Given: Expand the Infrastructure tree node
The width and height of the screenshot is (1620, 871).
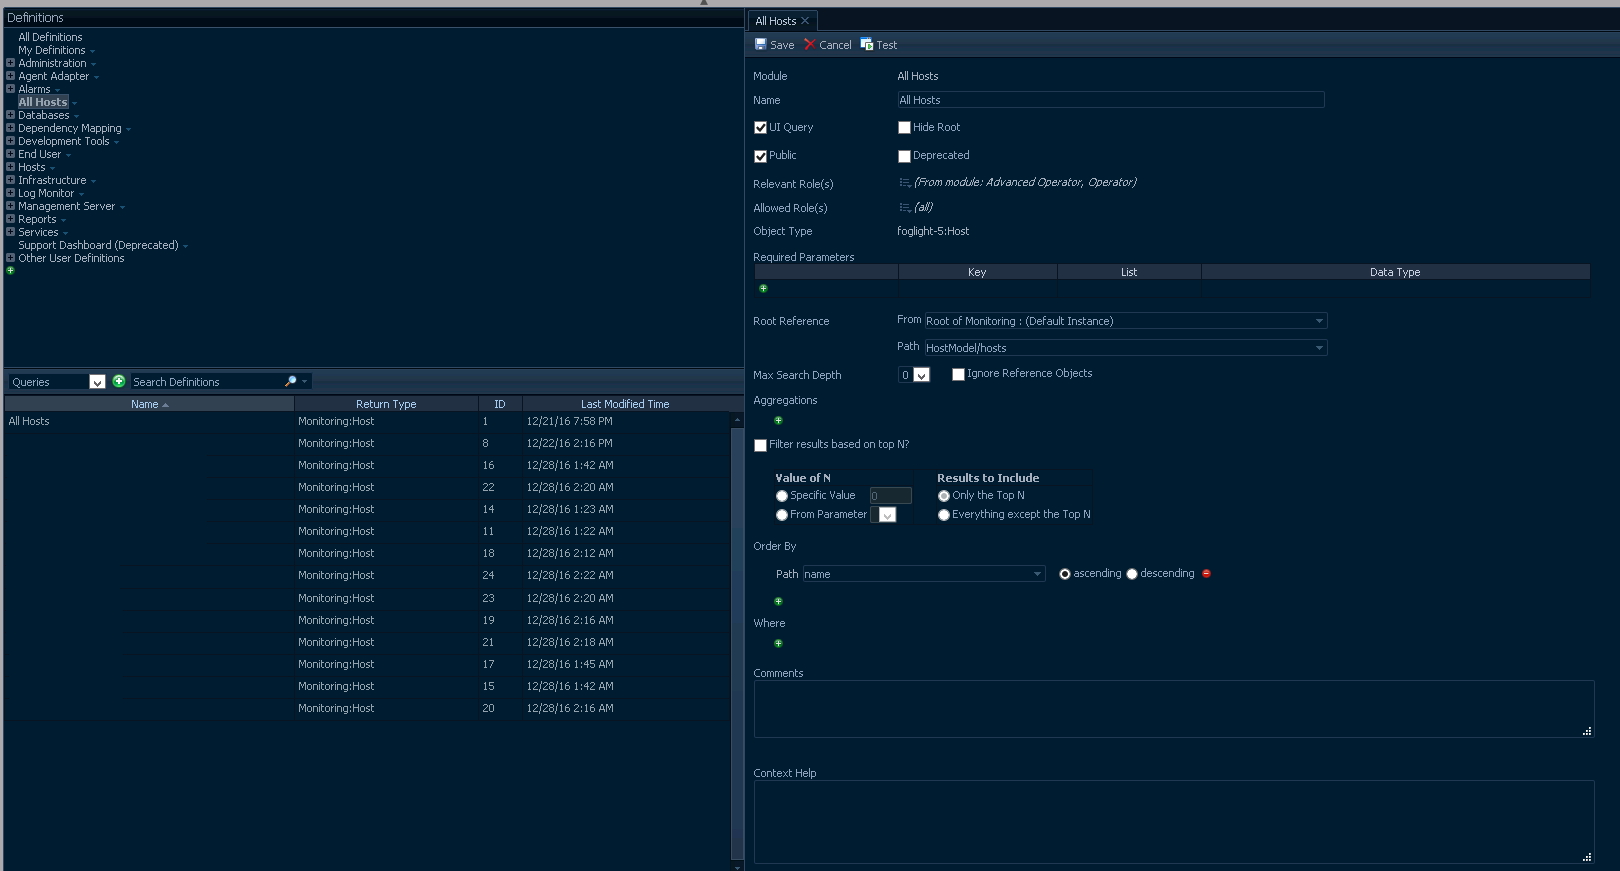Looking at the screenshot, I should (10, 179).
